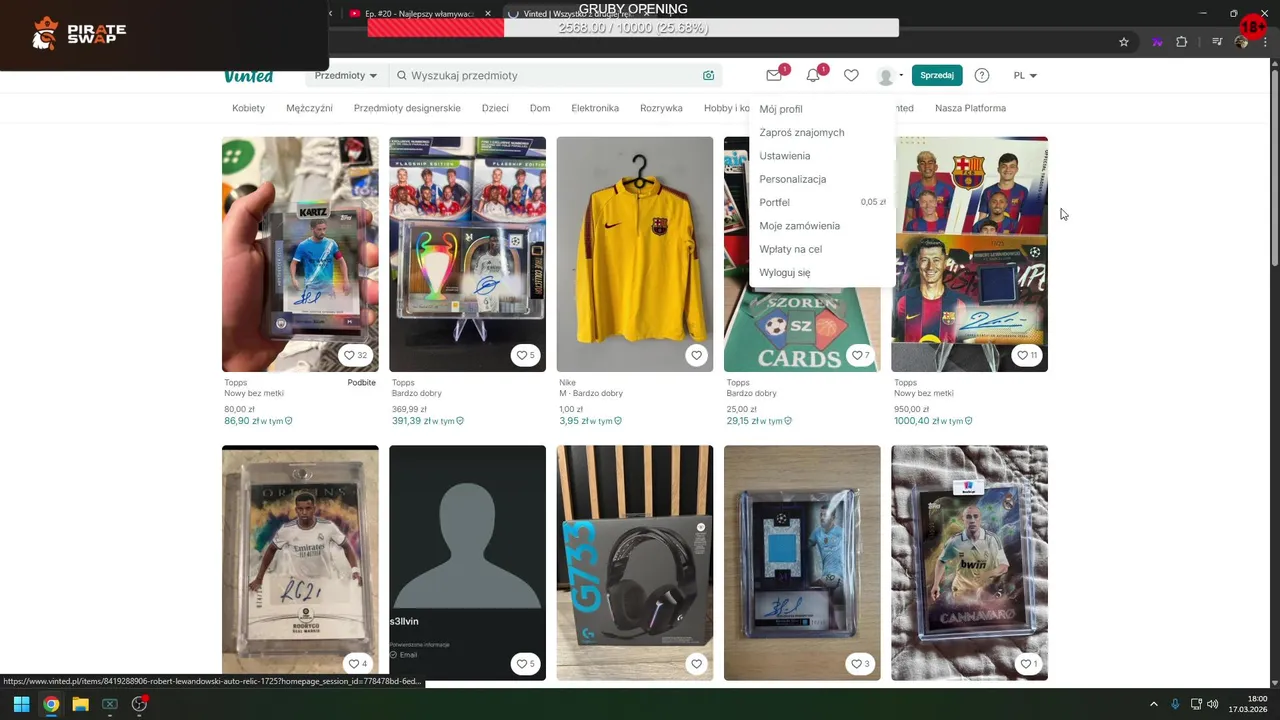
Task: Open File Explorer from taskbar
Action: (80, 704)
